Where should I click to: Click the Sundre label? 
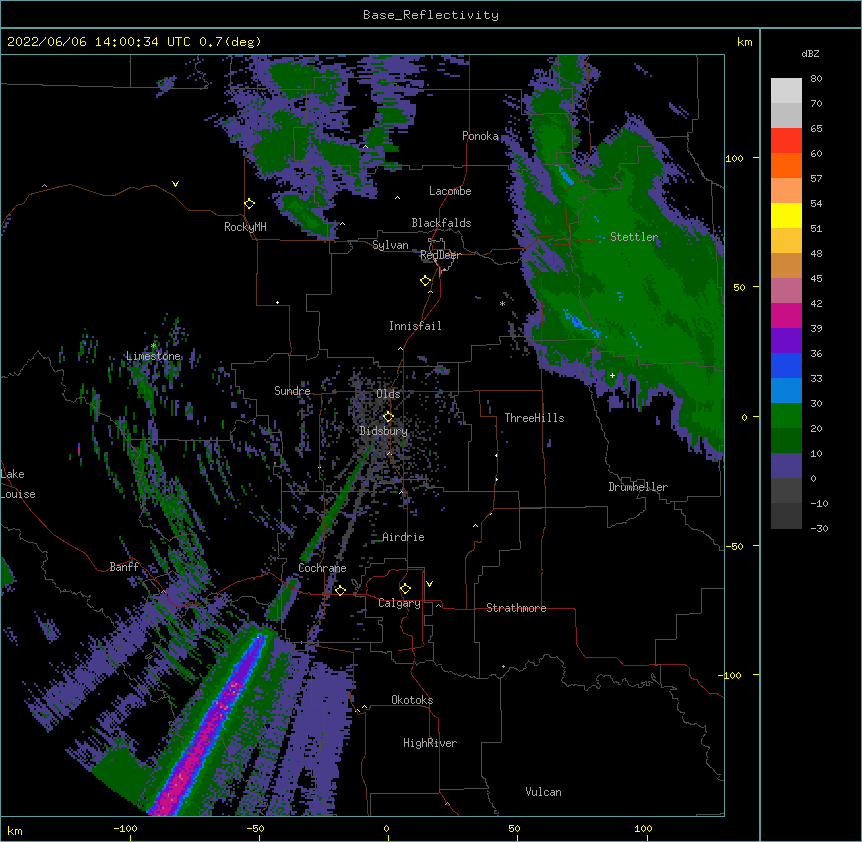292,391
